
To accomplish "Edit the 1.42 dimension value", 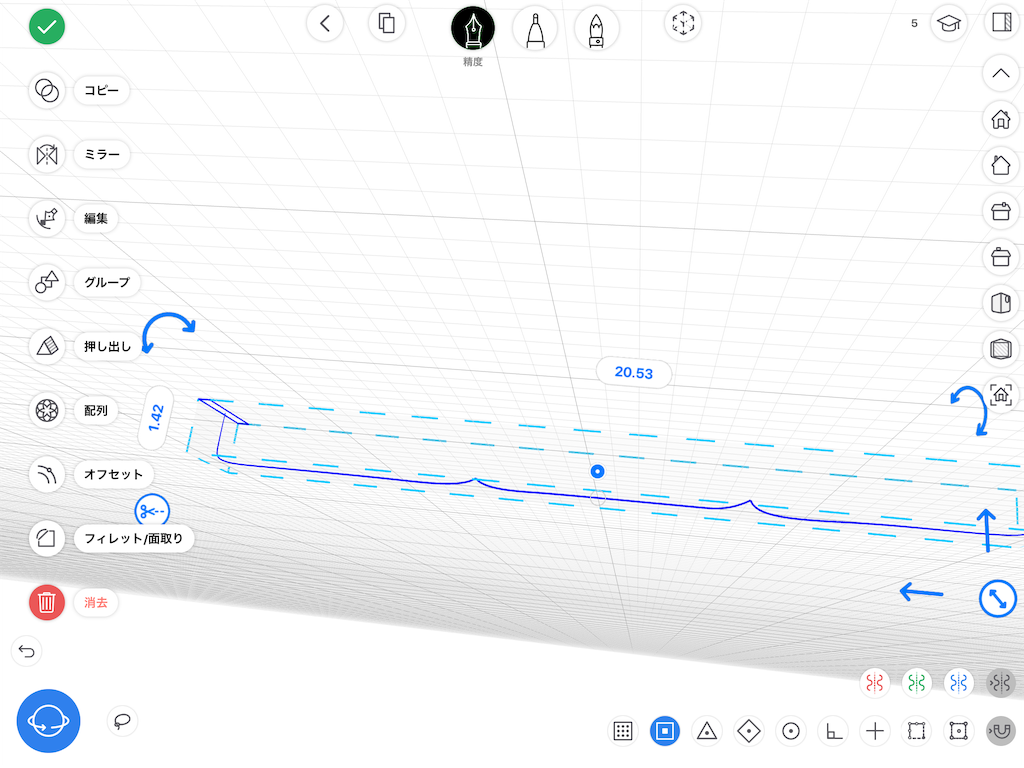I will (155, 418).
